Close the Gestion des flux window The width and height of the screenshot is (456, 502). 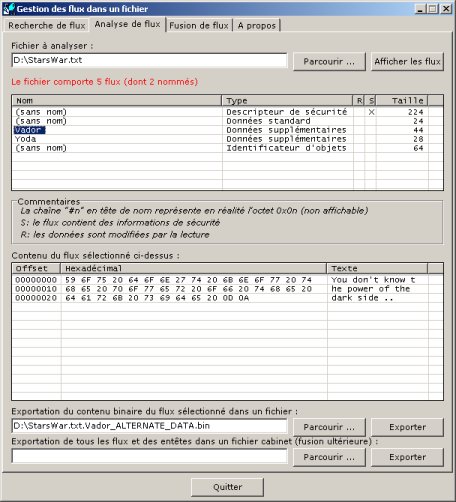446,9
